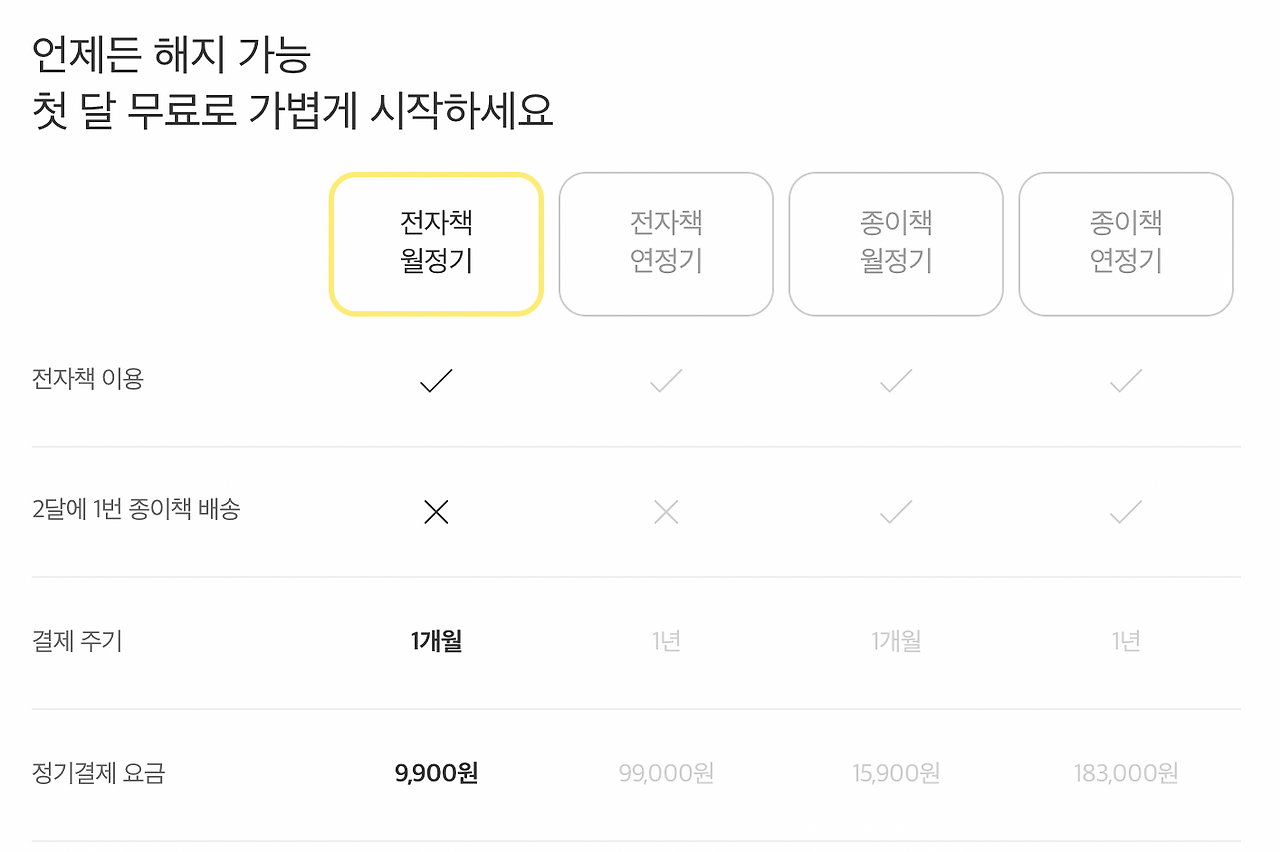This screenshot has height=852, width=1280.
Task: Click the 183,000원 price
Action: point(1126,773)
